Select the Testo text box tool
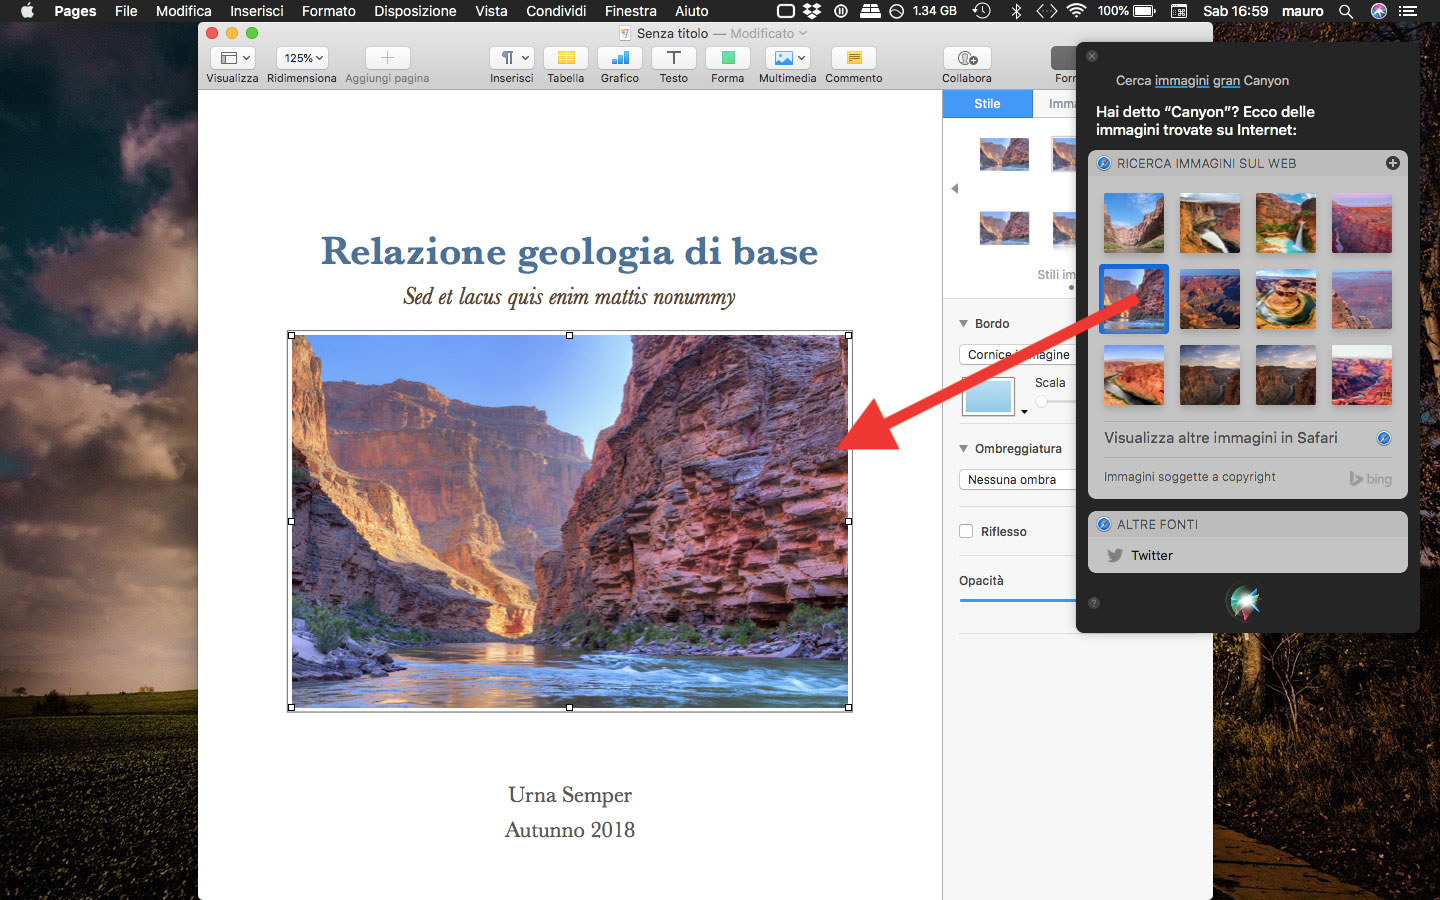 (673, 58)
